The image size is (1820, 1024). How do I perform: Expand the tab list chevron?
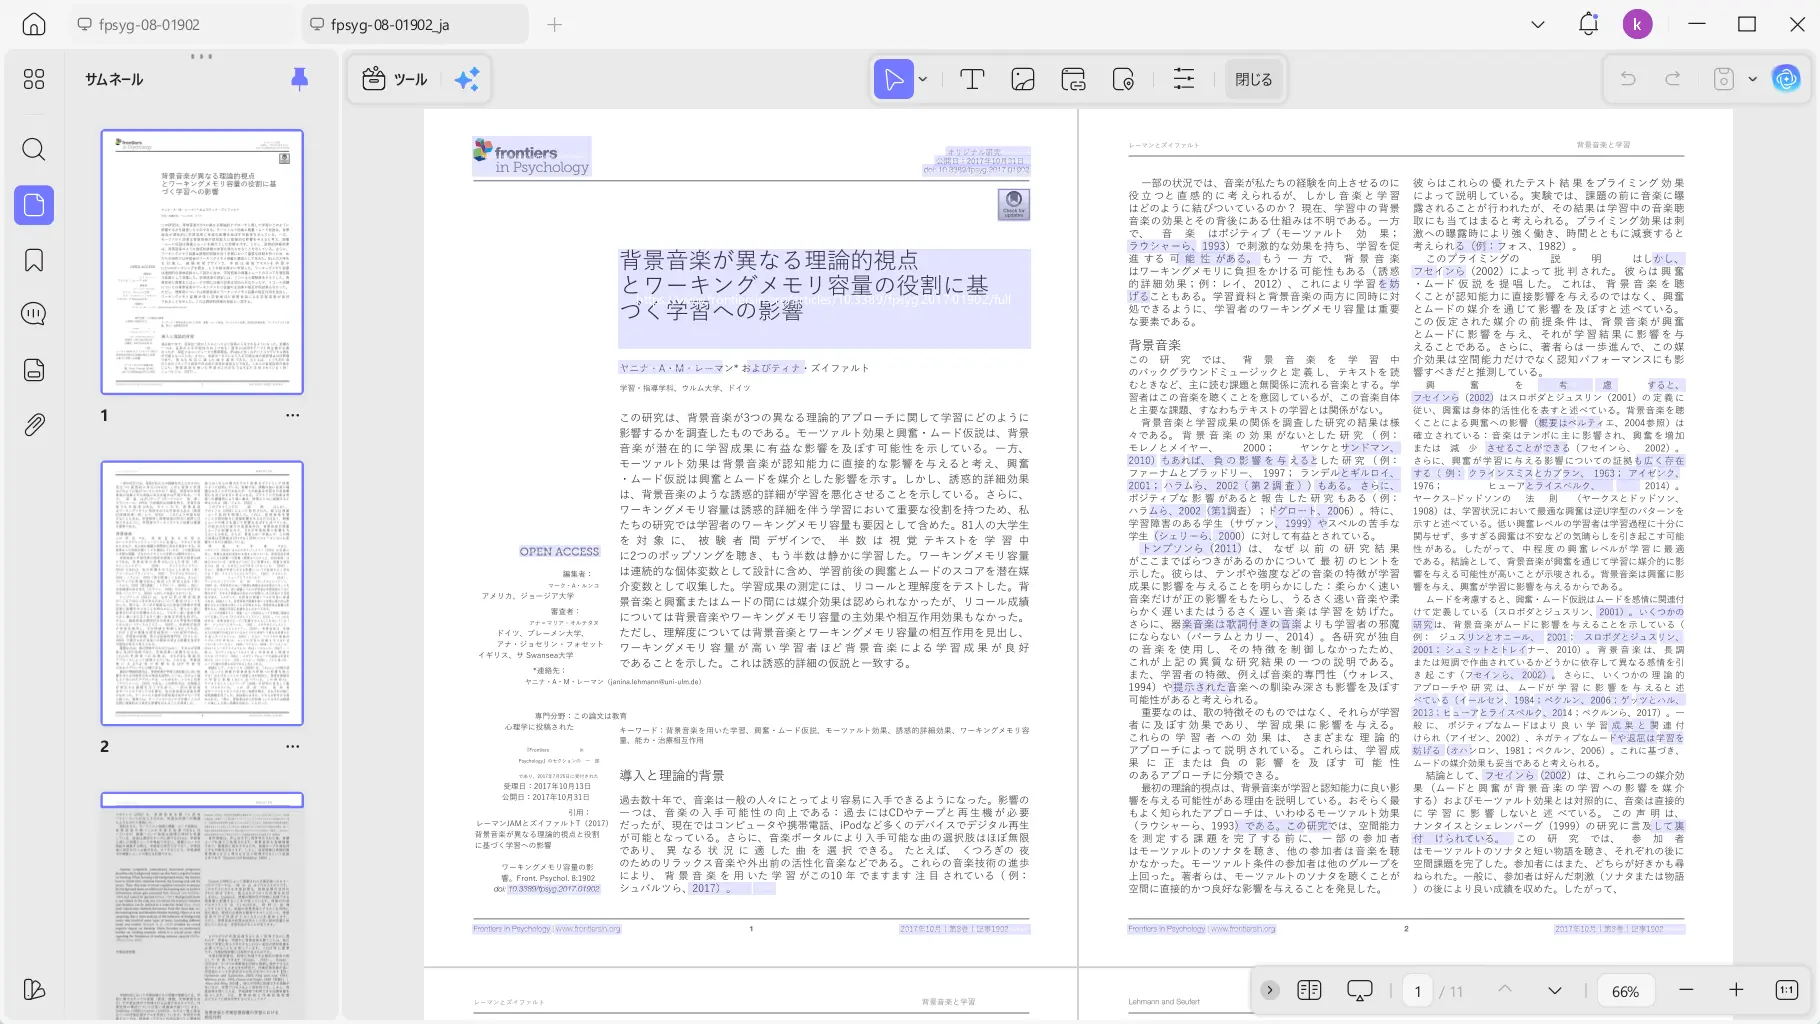click(1538, 24)
